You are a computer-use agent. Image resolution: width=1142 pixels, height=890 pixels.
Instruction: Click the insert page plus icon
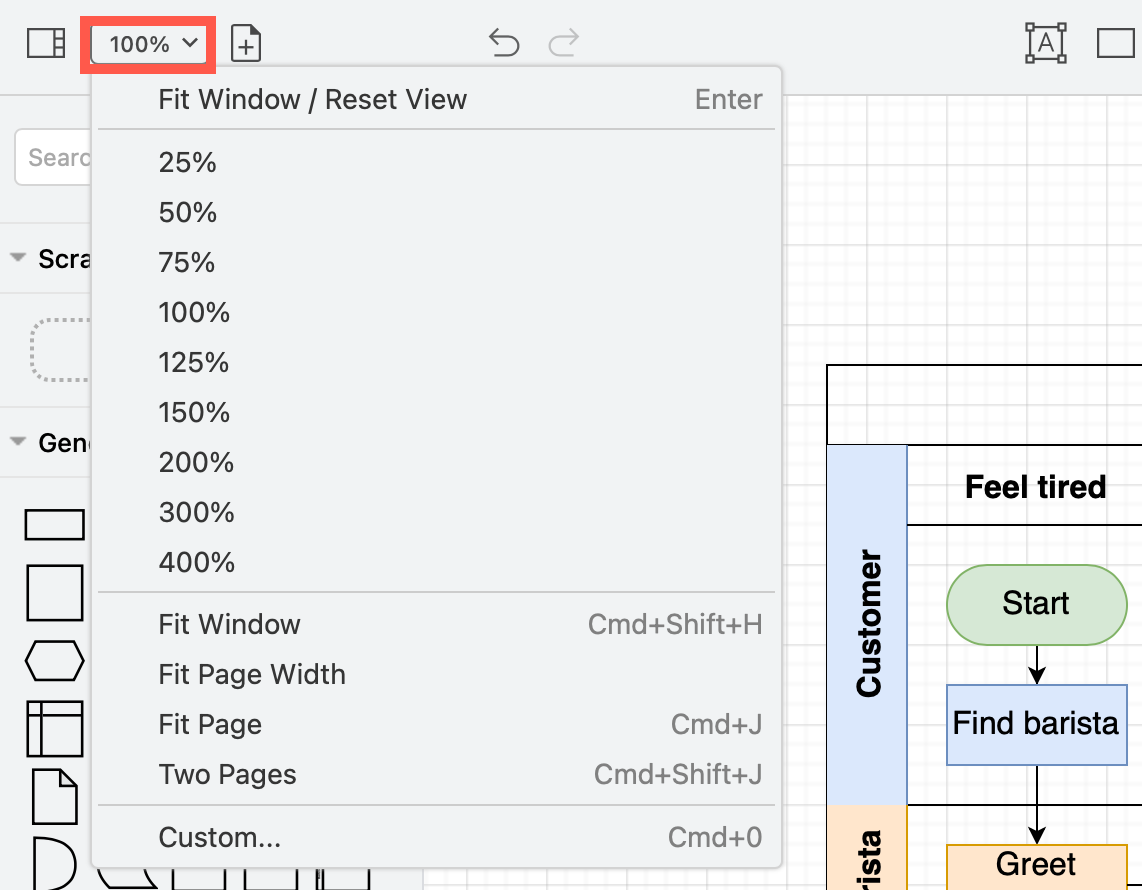(x=246, y=43)
